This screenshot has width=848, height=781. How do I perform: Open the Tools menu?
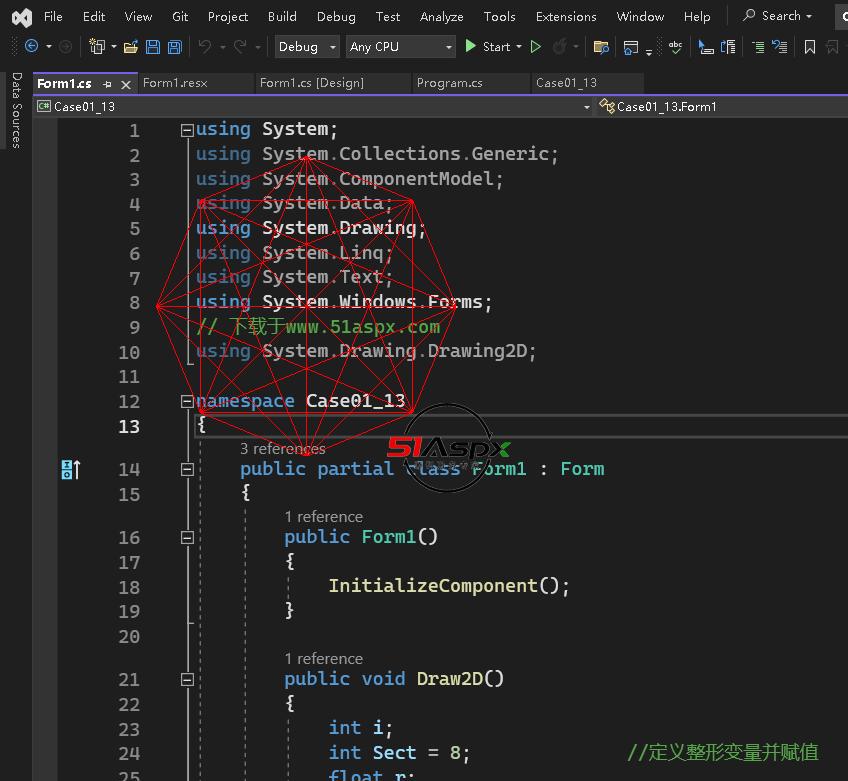pos(499,17)
